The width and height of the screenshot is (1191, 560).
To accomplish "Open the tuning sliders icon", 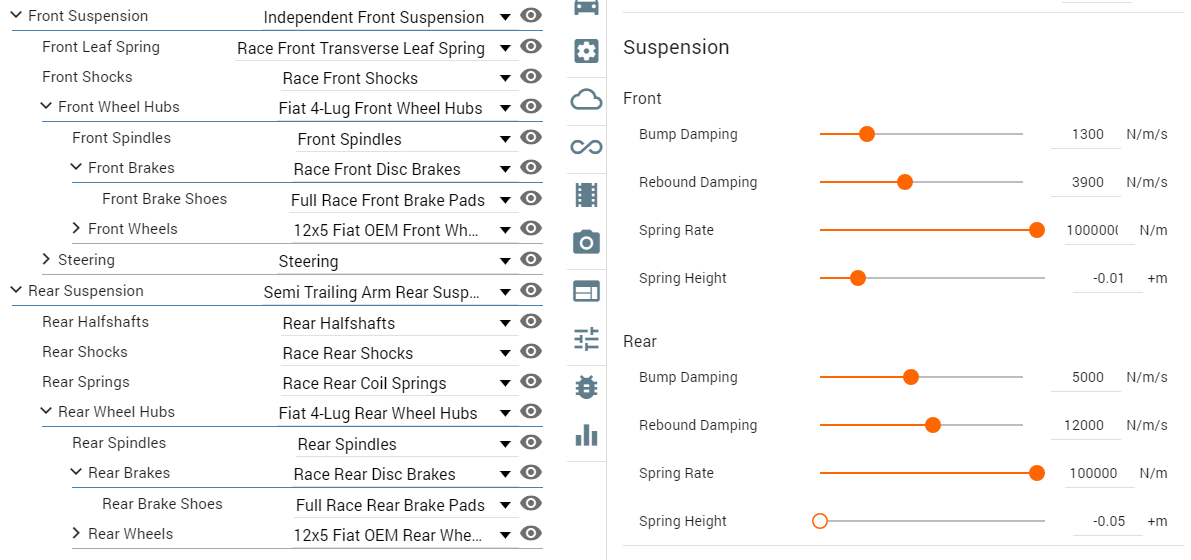I will point(586,339).
